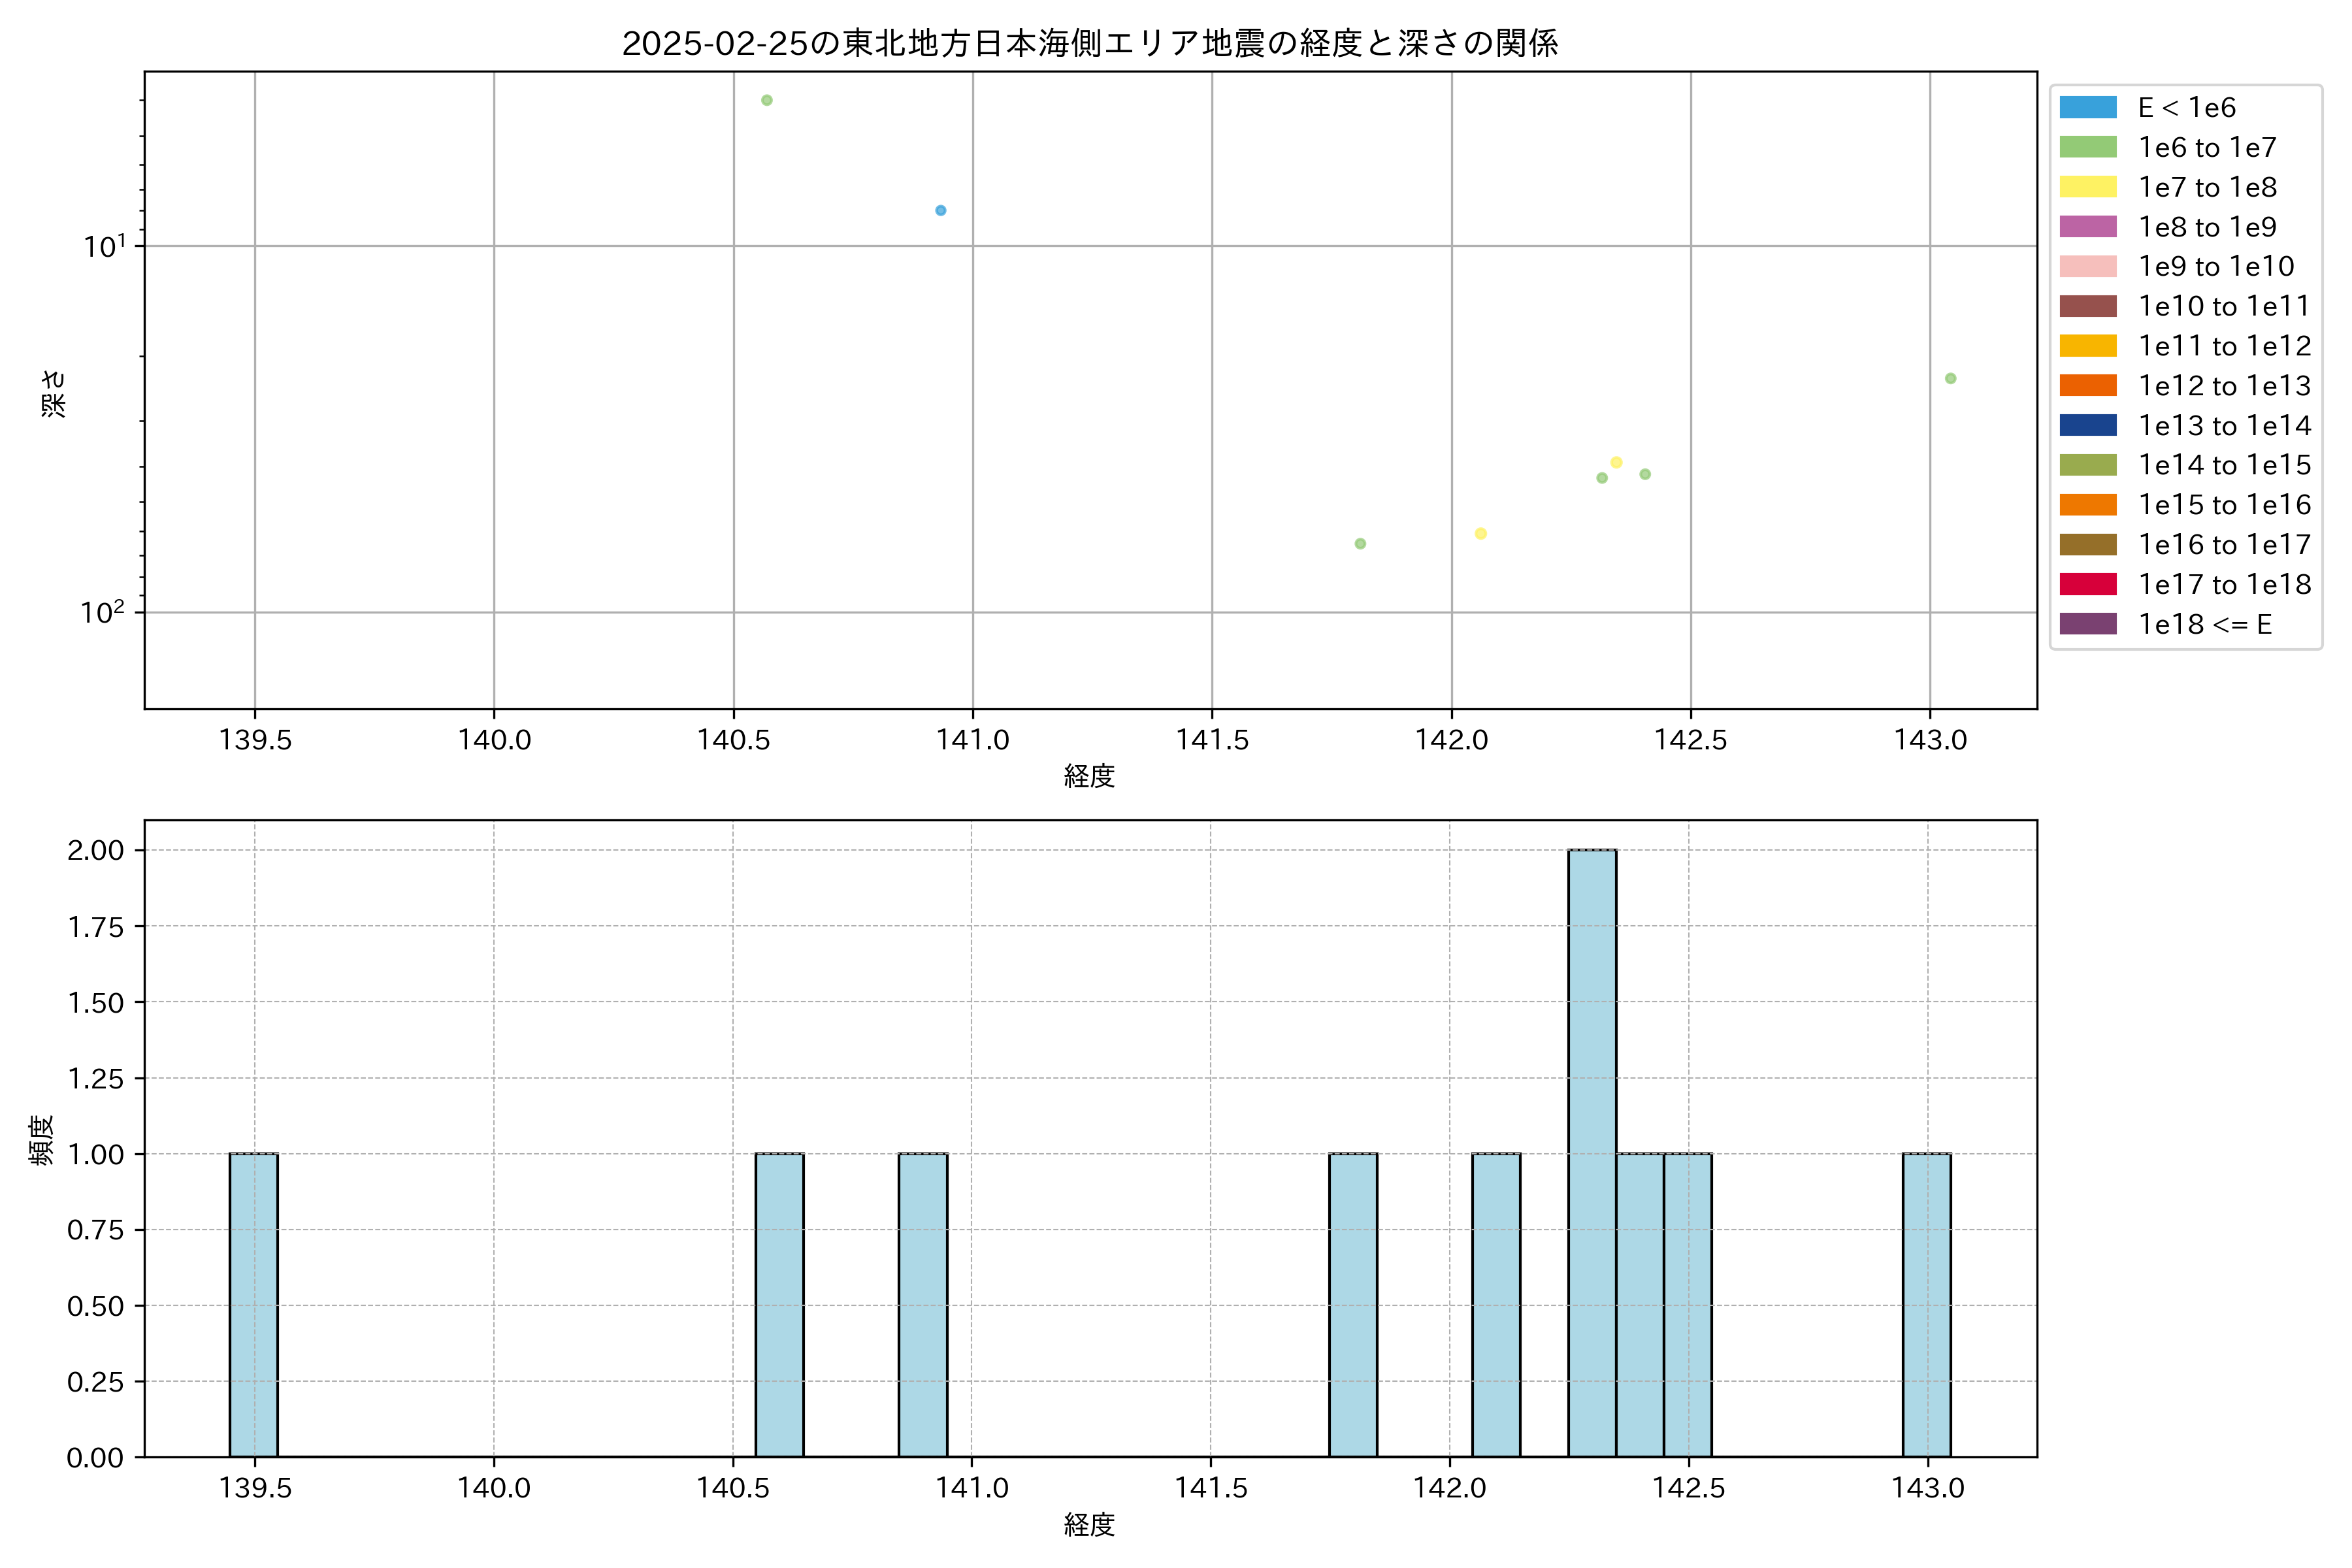The image size is (2352, 1568).
Task: Click the '頻度' y-axis label of histogram
Action: (x=42, y=1140)
